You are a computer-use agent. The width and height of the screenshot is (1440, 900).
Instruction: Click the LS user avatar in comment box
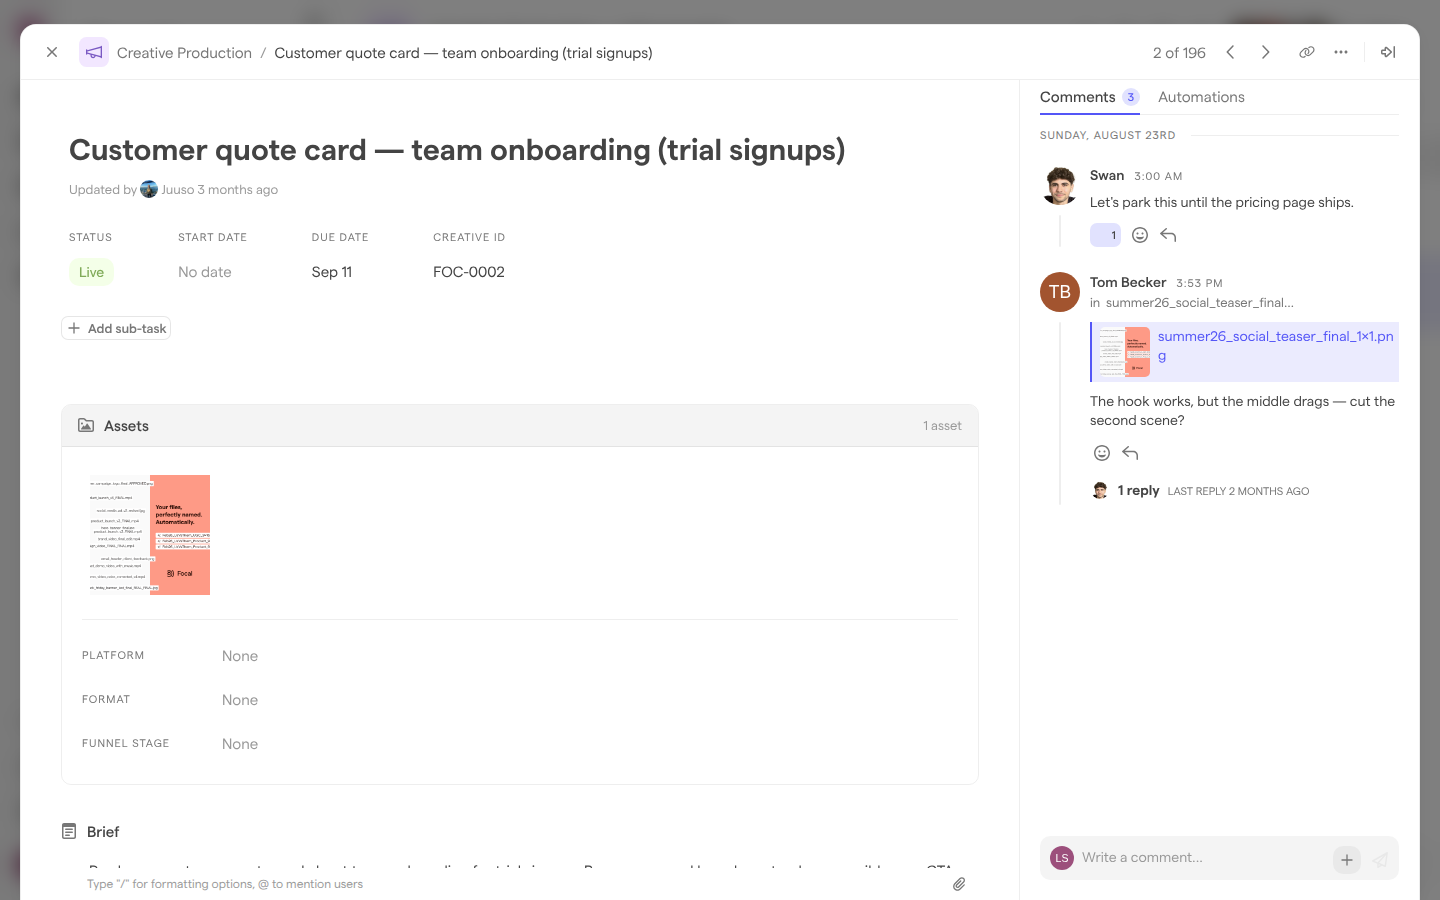click(1062, 858)
